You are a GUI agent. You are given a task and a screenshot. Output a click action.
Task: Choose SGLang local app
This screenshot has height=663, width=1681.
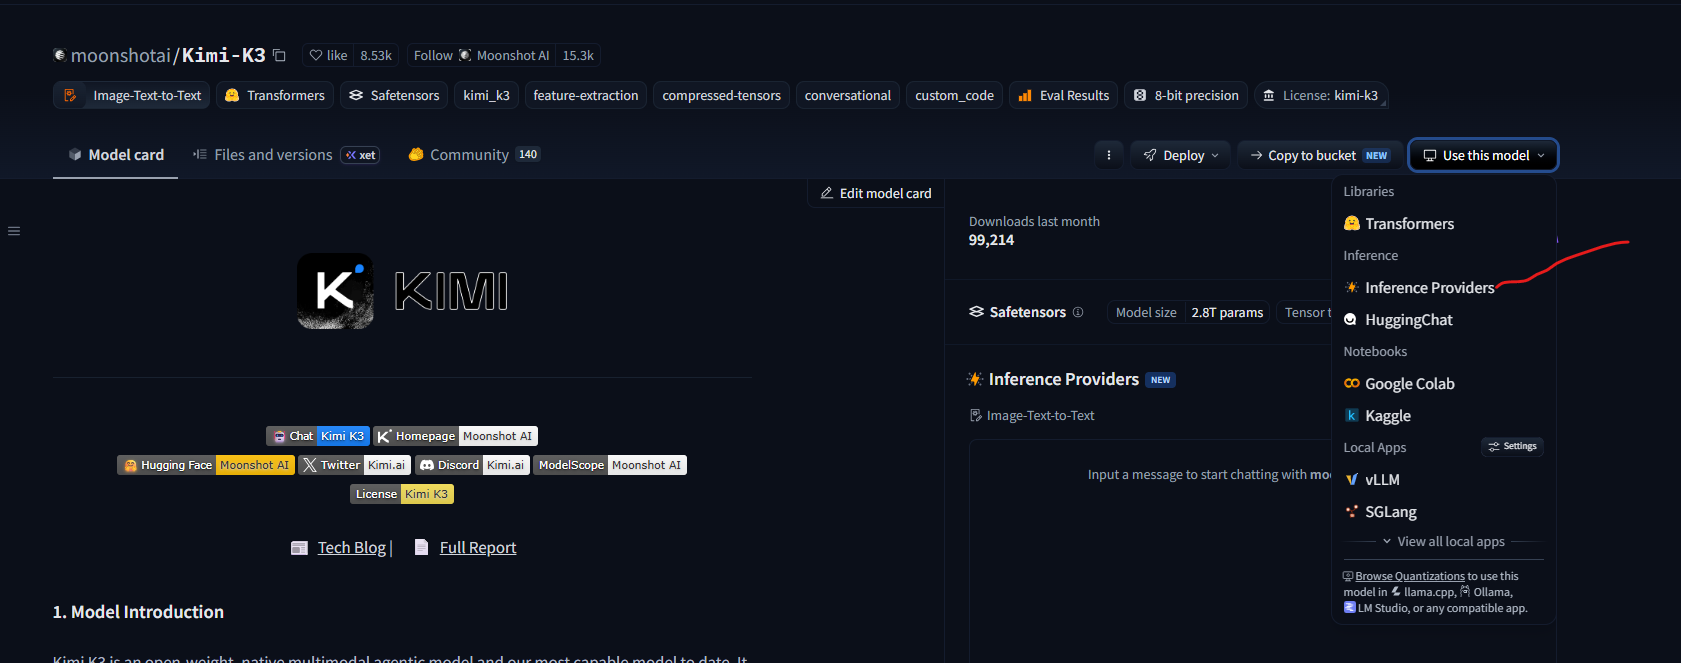pos(1443,512)
